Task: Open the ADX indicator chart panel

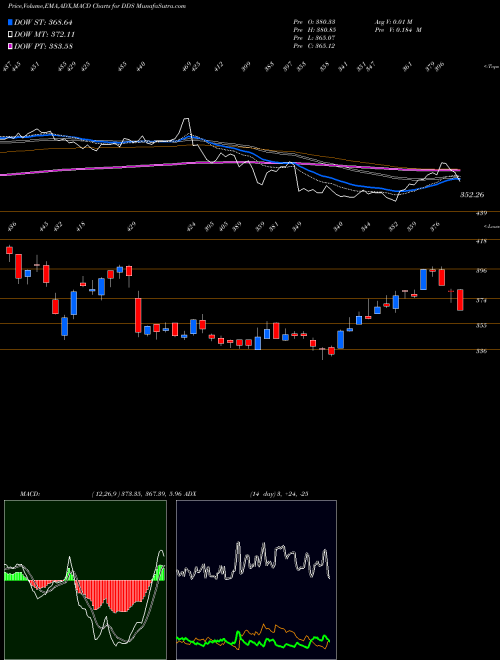Action: point(256,580)
